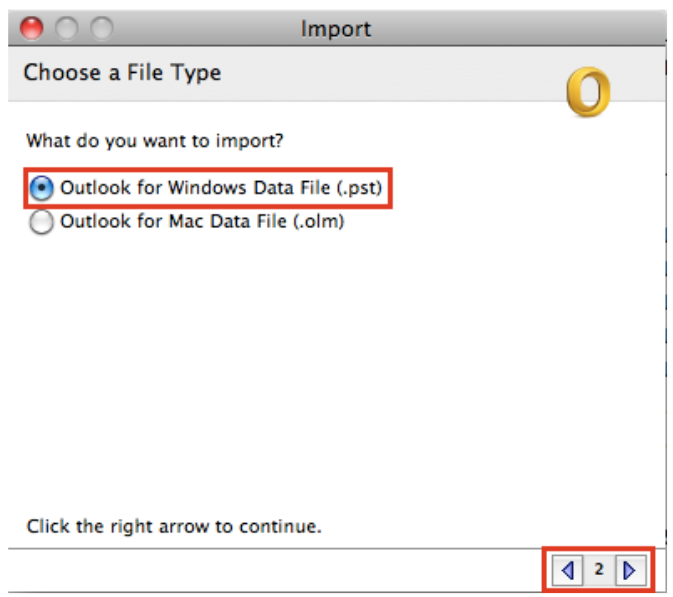Screen dimensions: 673x597
Task: Click the gold Outlook logo
Action: (588, 91)
